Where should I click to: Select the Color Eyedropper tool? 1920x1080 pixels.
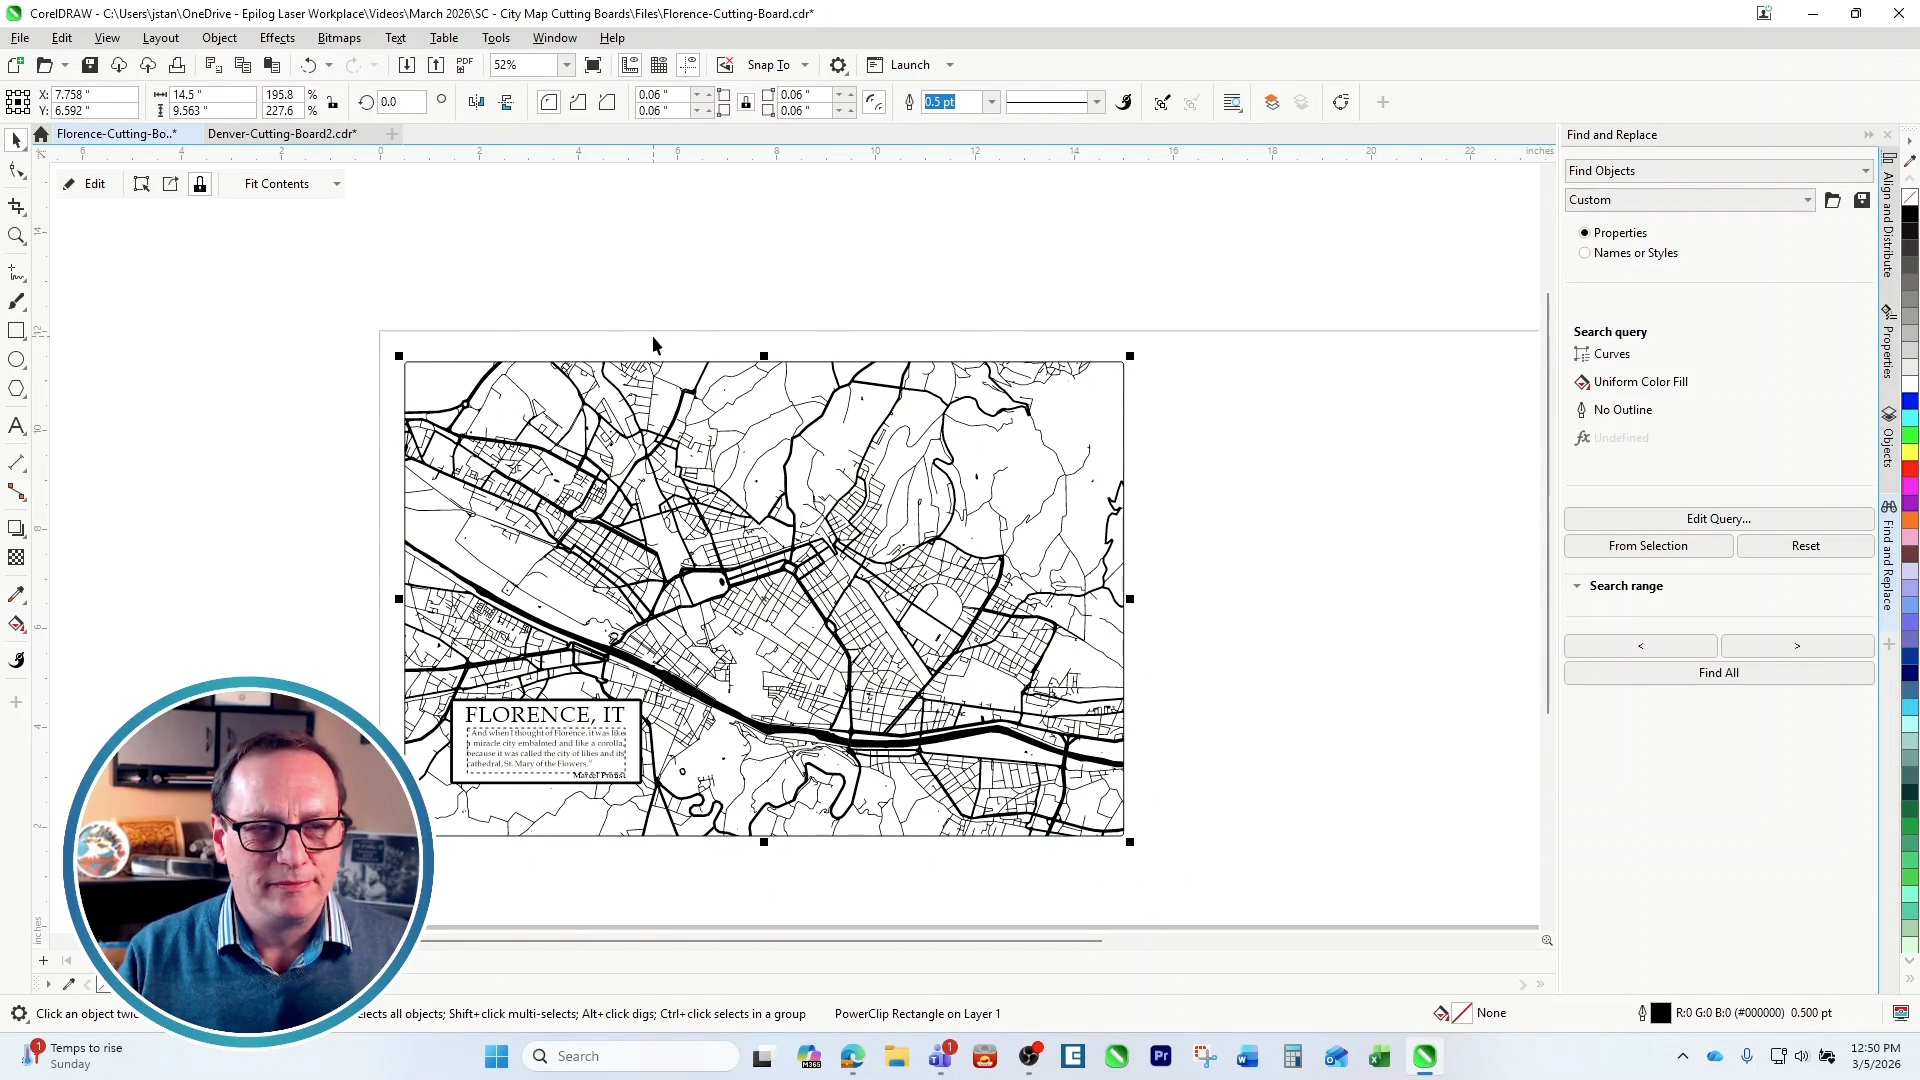click(16, 594)
